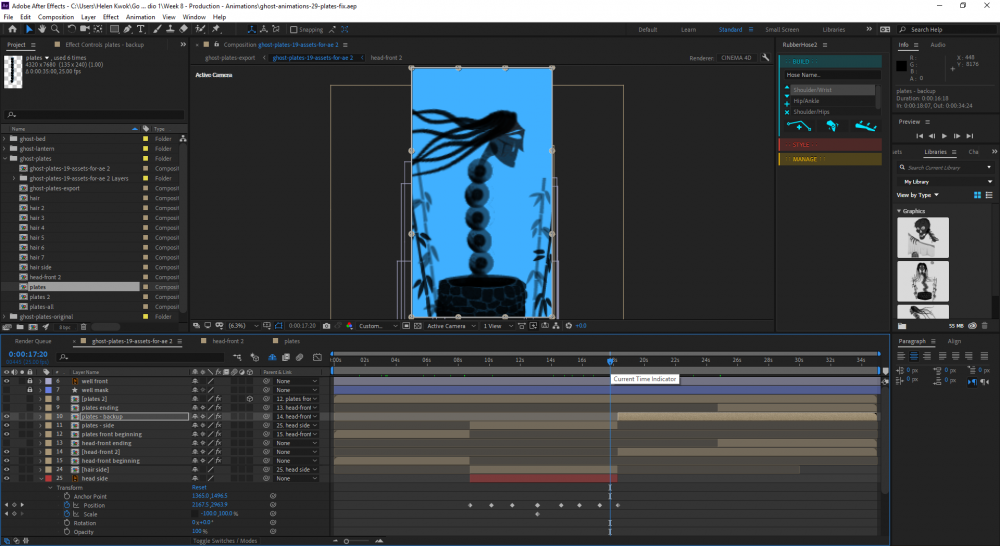Open parent dropdown of plates - backup layer
1000x546 pixels.
coord(296,417)
